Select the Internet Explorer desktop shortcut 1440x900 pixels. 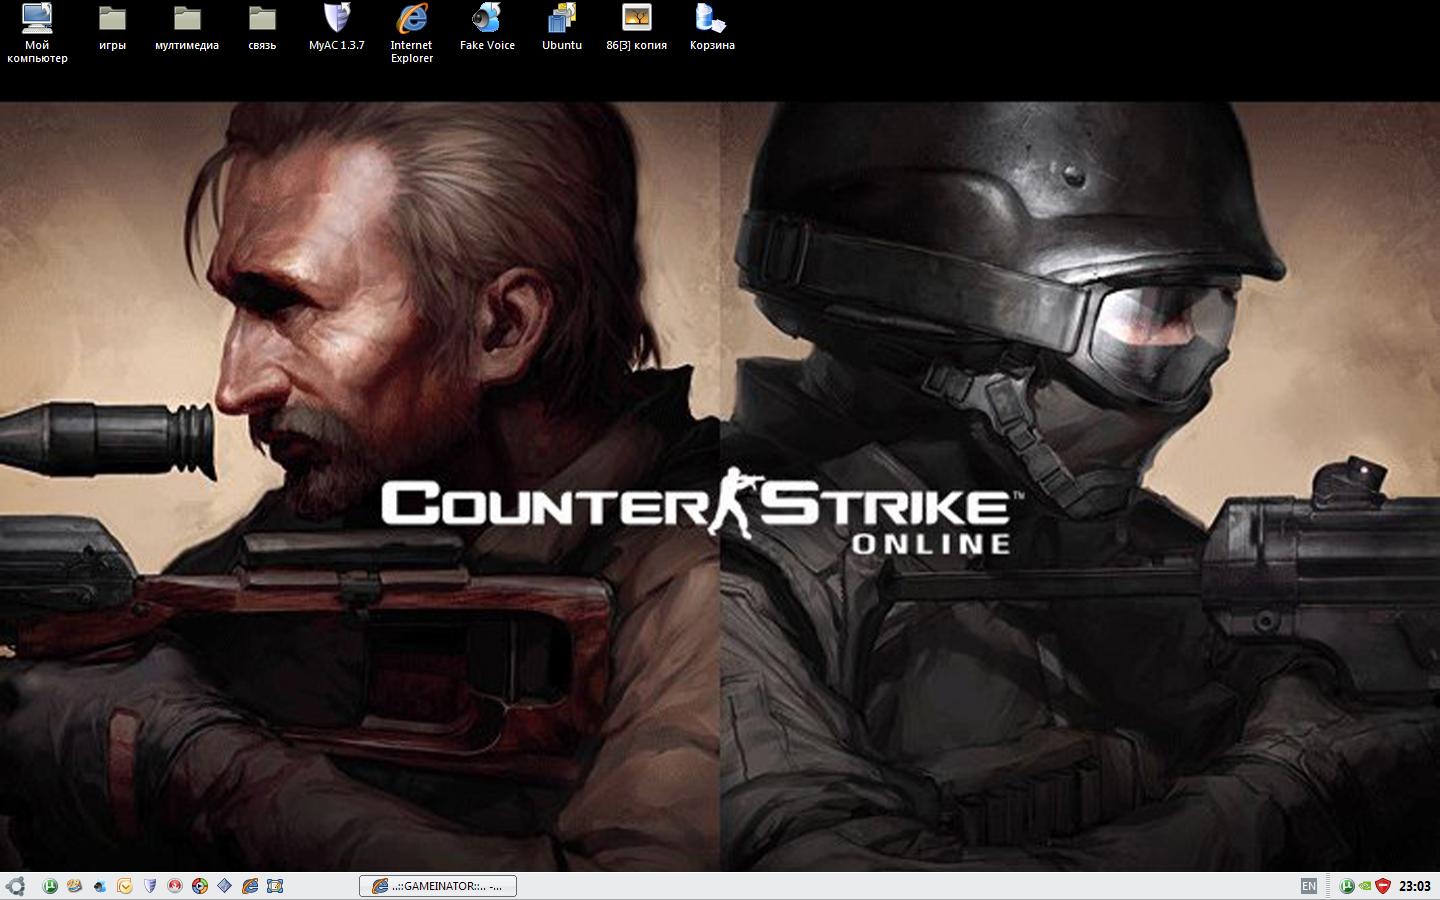coord(412,34)
